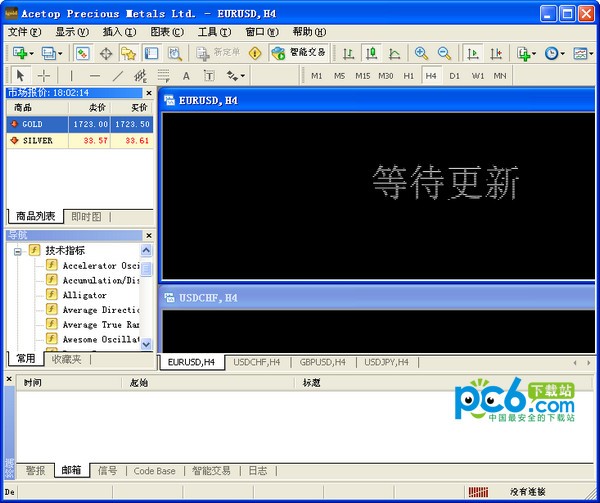Switch timeframe to D1
Viewport: 600px width, 503px height.
(x=454, y=75)
